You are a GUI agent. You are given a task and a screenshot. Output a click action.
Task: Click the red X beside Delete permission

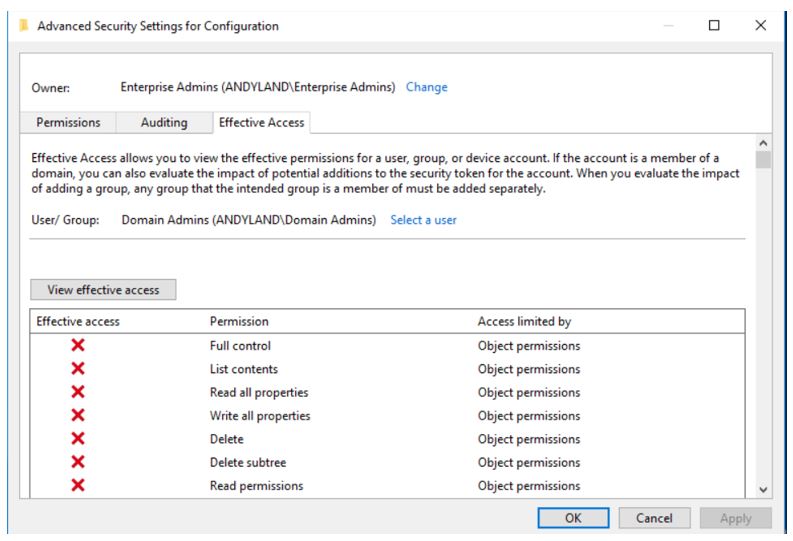(78, 438)
